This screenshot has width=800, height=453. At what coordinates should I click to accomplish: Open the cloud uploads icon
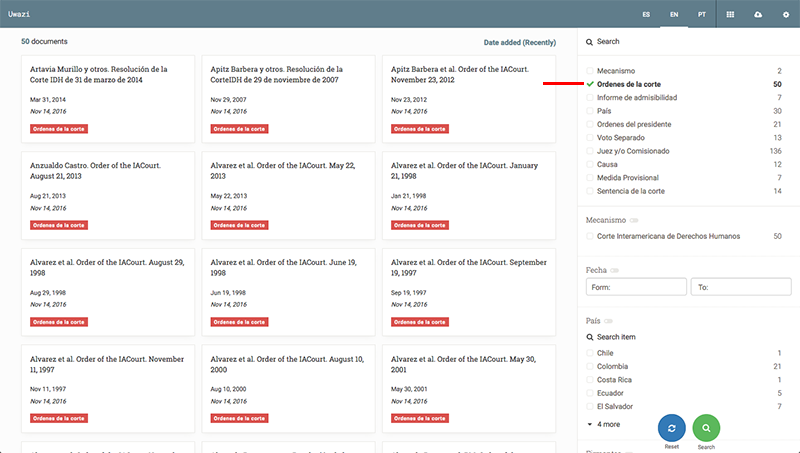click(x=758, y=14)
